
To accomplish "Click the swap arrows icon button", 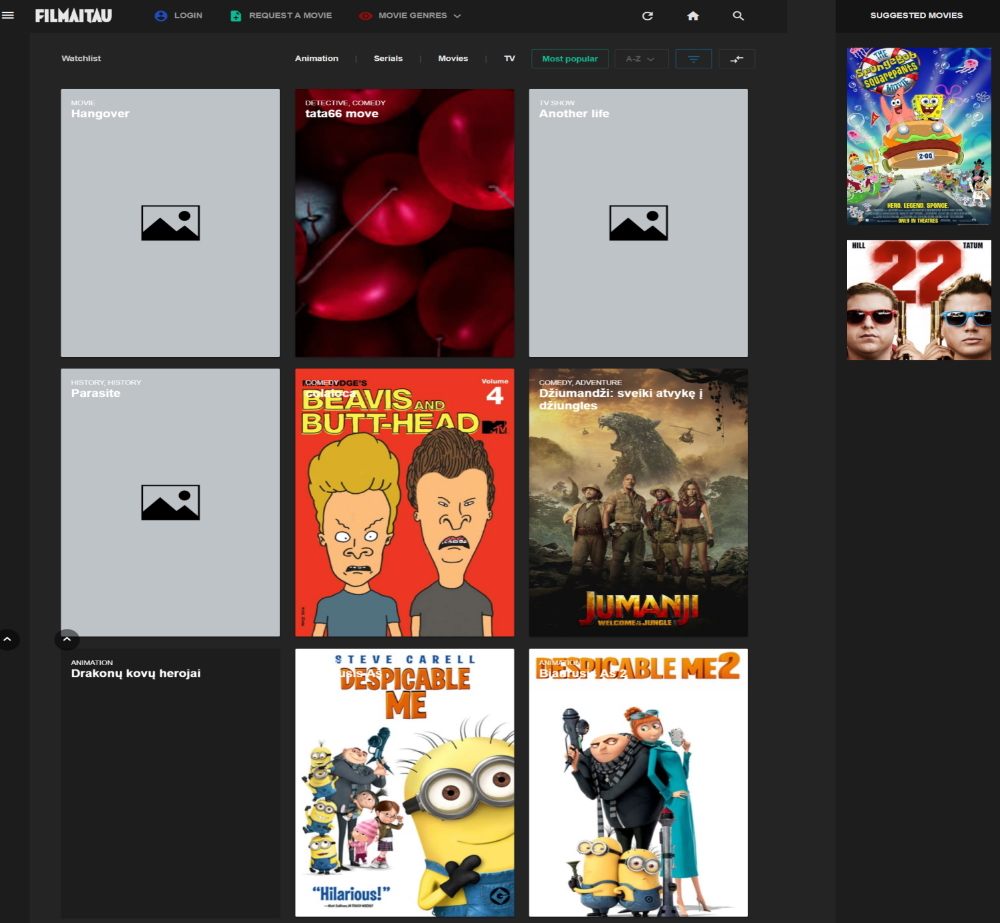I will click(x=737, y=59).
